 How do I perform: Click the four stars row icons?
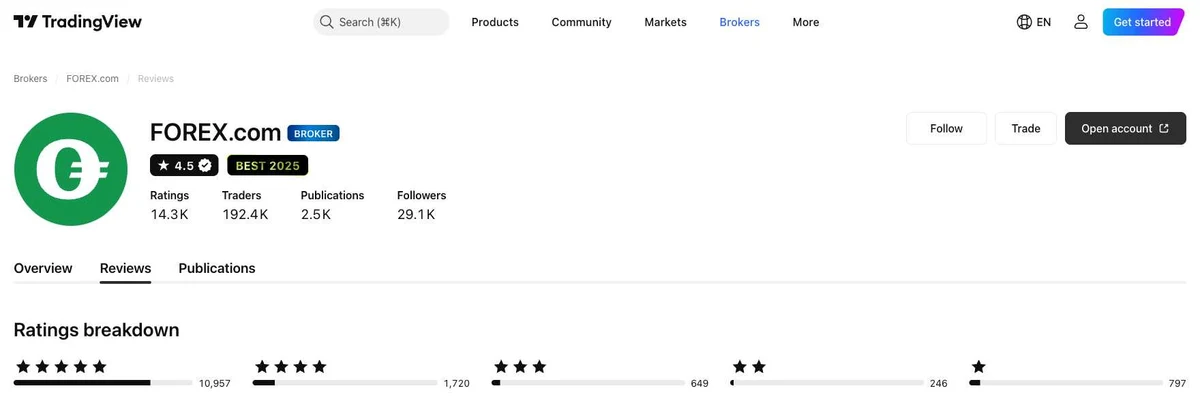290,366
